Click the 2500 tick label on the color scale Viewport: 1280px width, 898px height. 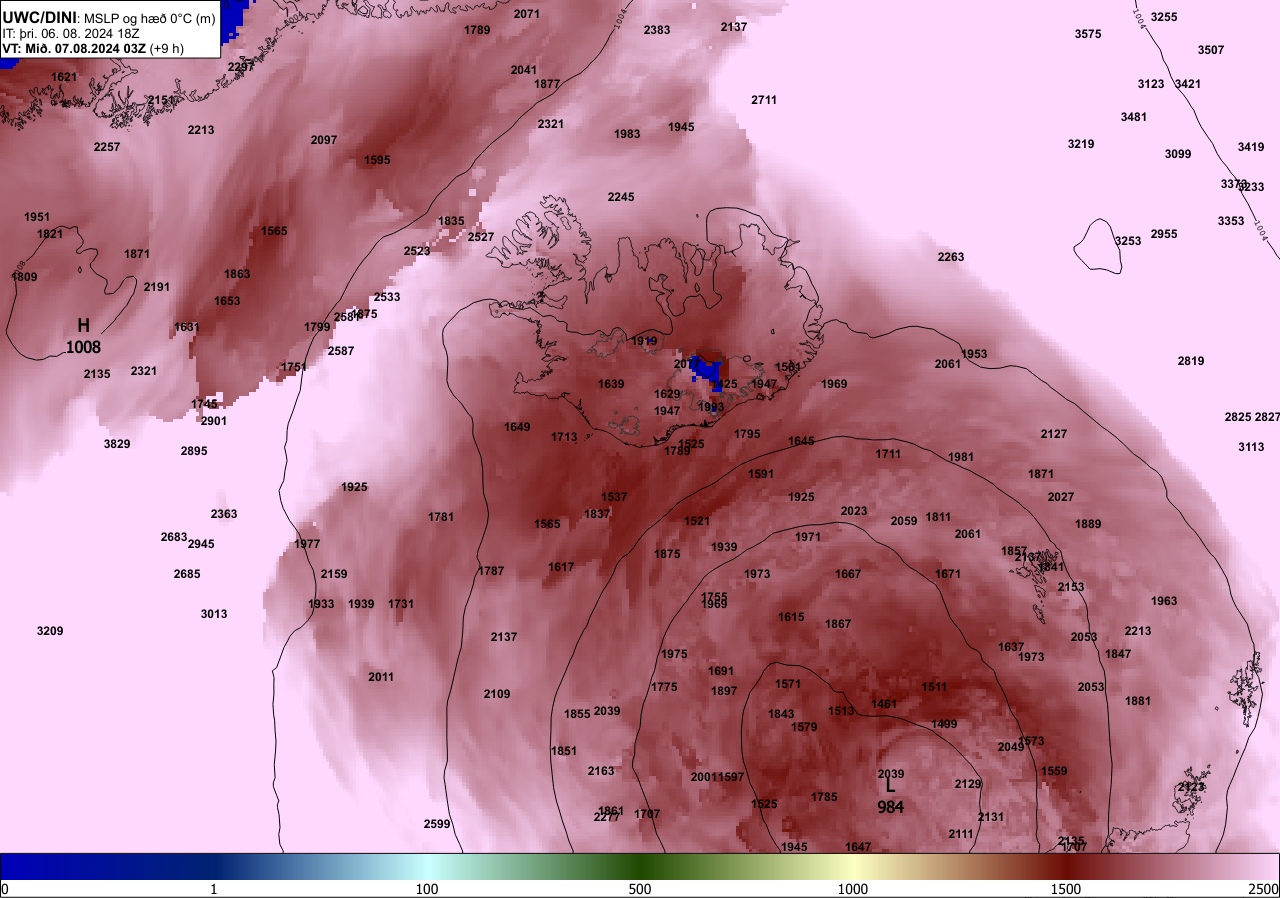tap(1264, 889)
